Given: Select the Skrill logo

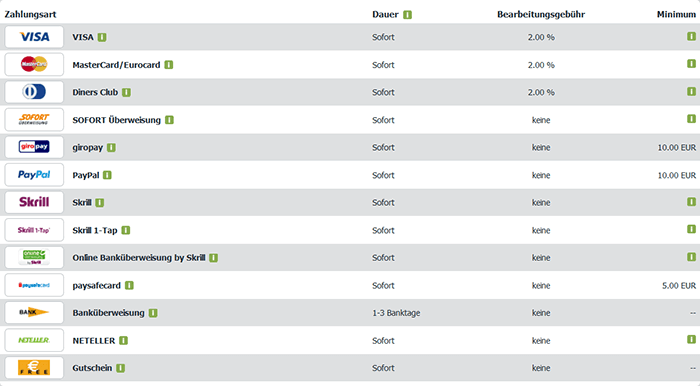Looking at the screenshot, I should (34, 202).
